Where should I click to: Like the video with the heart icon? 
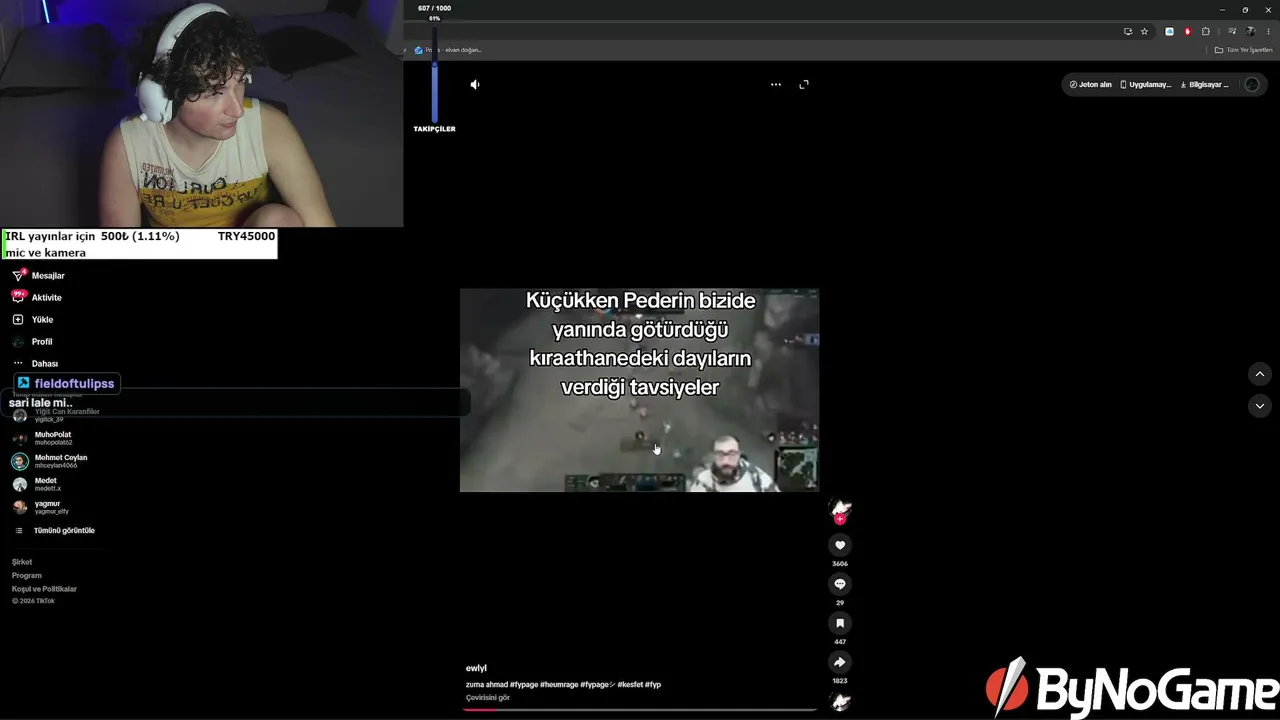coord(840,545)
